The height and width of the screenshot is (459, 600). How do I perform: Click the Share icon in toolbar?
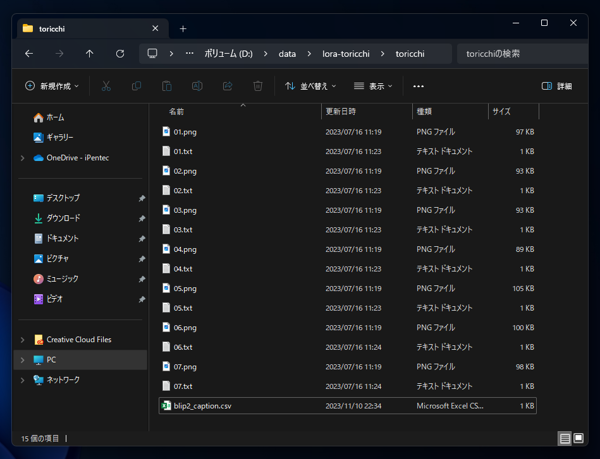tap(228, 86)
